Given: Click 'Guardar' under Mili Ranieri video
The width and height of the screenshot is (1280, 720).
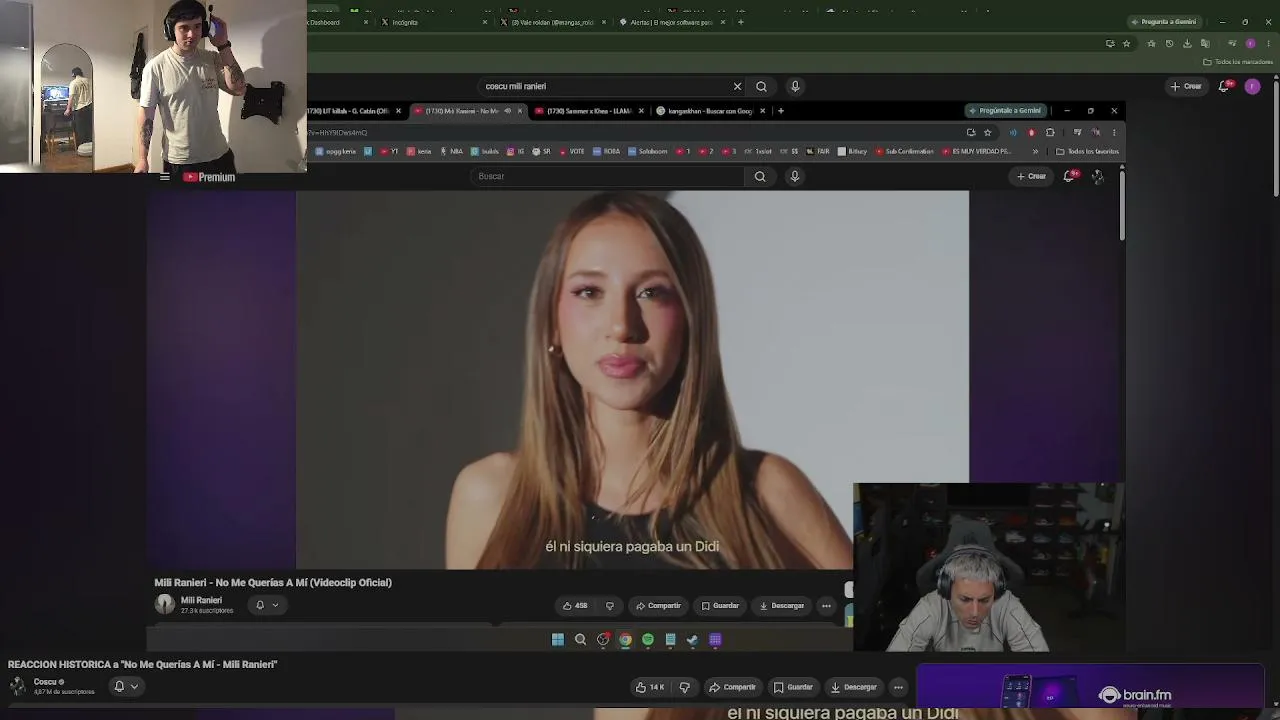Looking at the screenshot, I should [x=720, y=606].
